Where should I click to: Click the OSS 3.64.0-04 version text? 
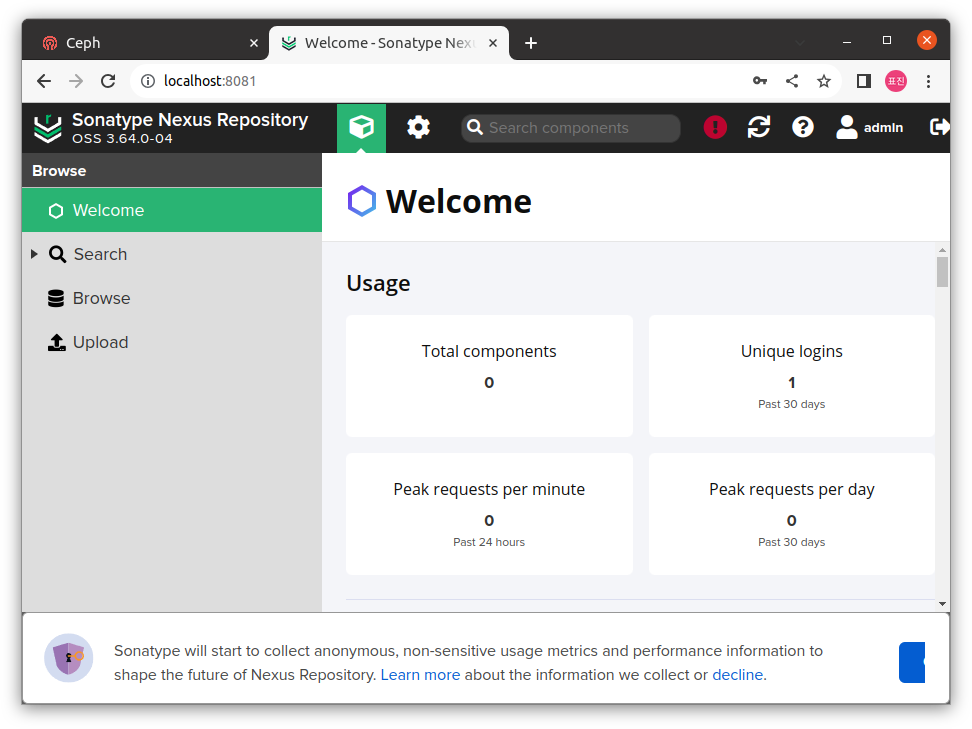pos(122,139)
